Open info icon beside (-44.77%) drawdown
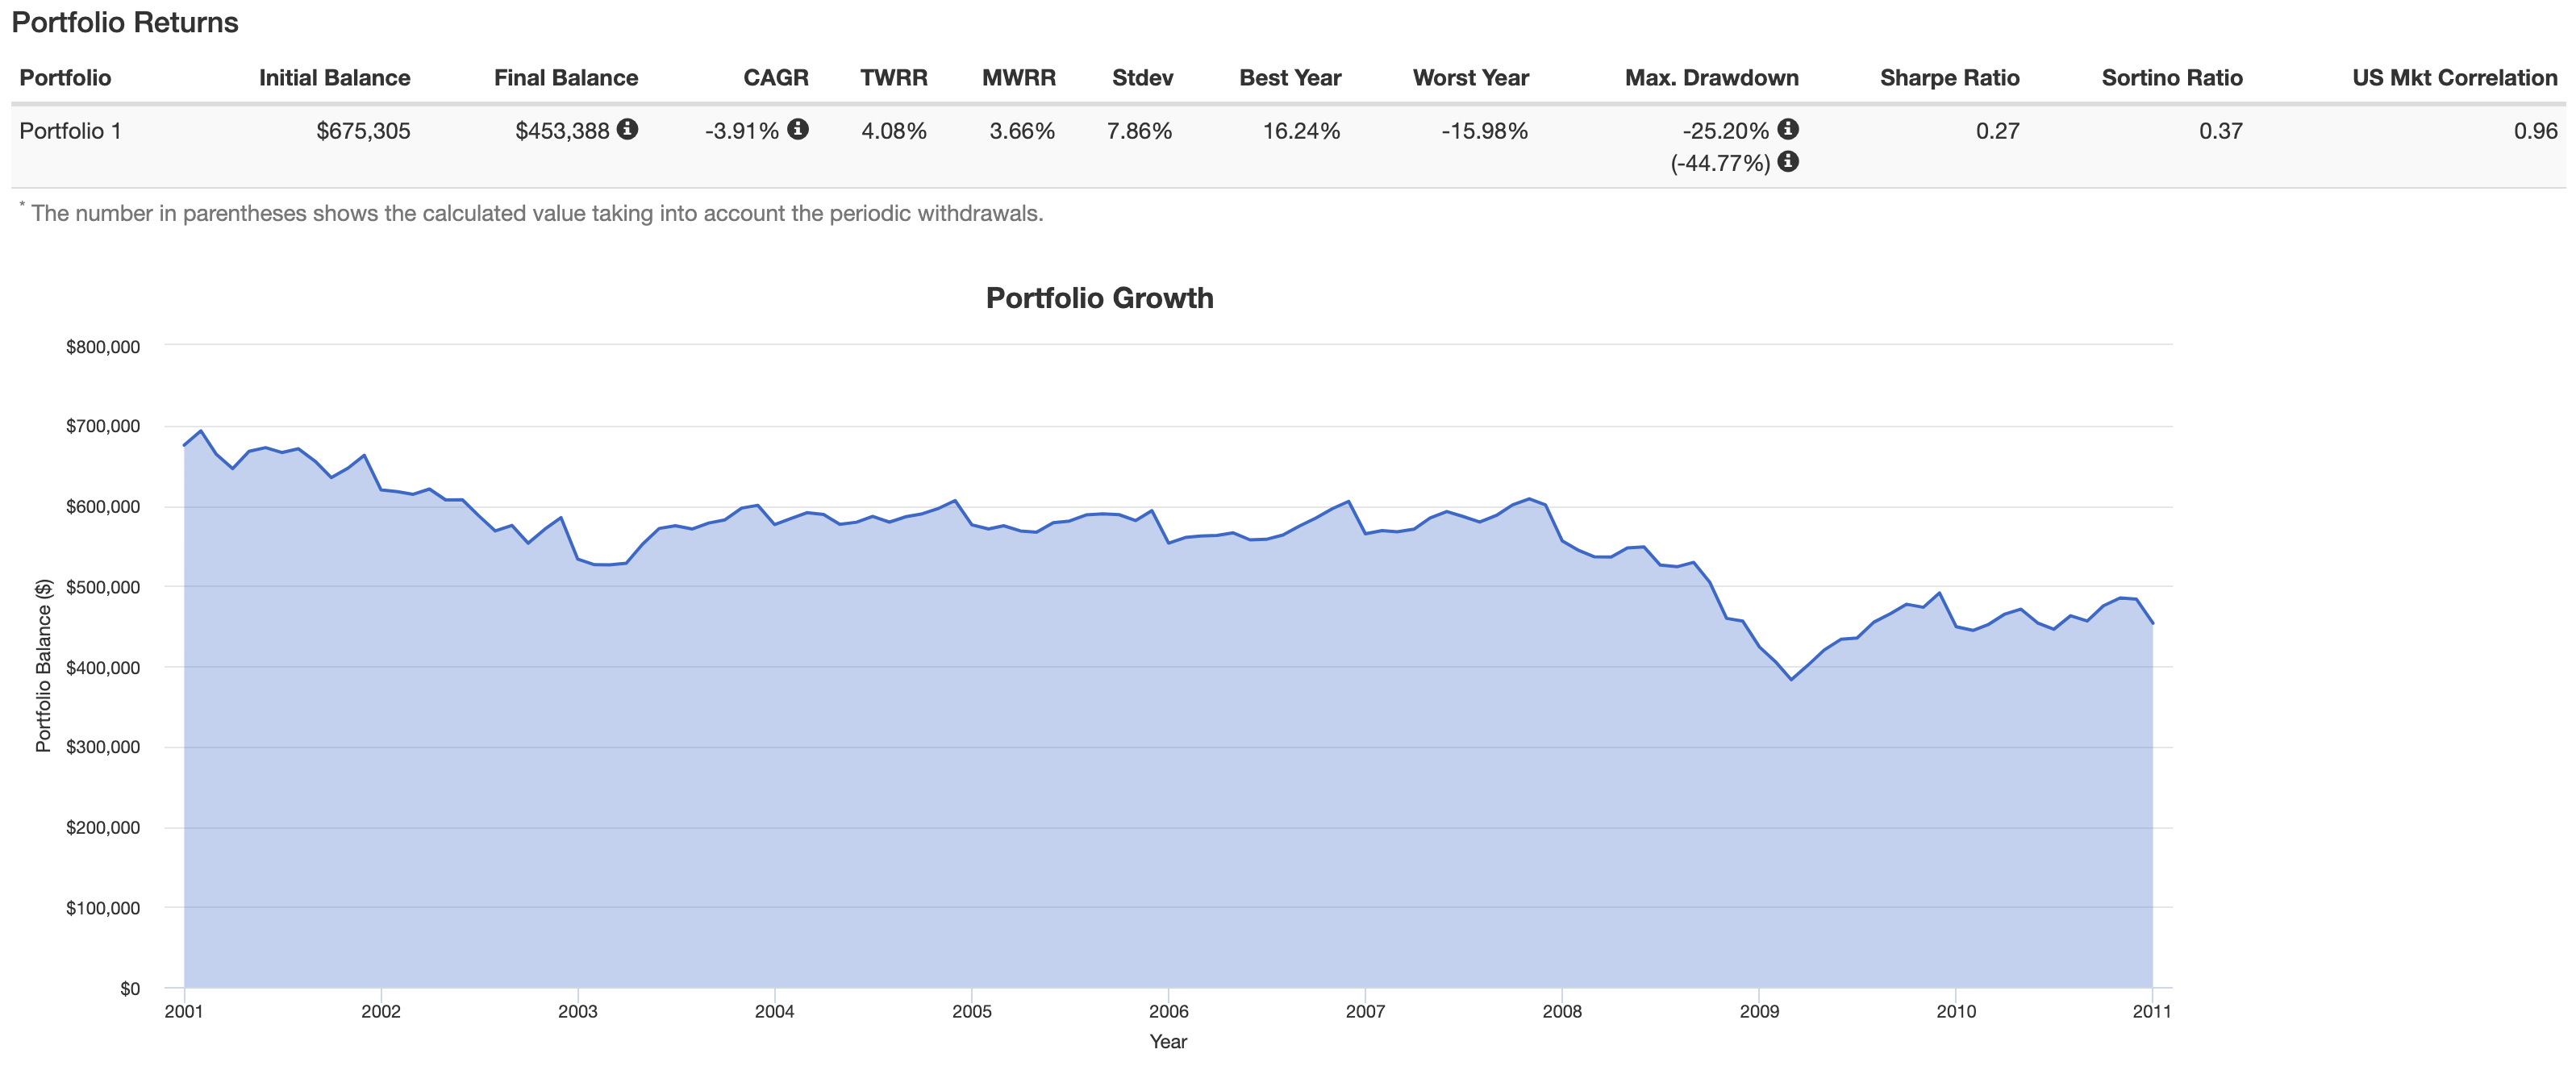 click(x=1788, y=161)
